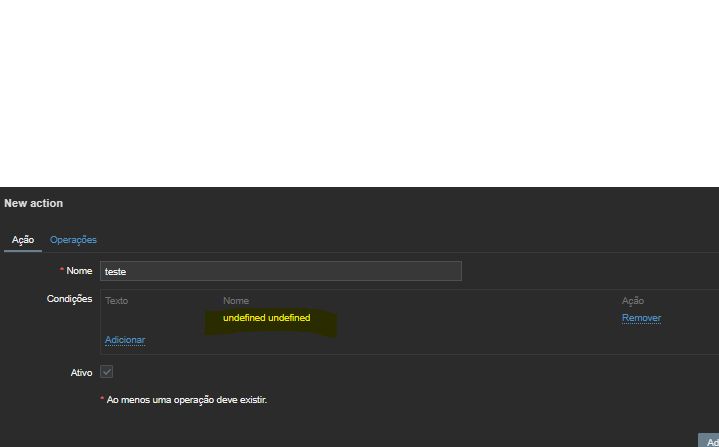Click the Texto column header
Screen dimensions: 719x447
tap(116, 301)
